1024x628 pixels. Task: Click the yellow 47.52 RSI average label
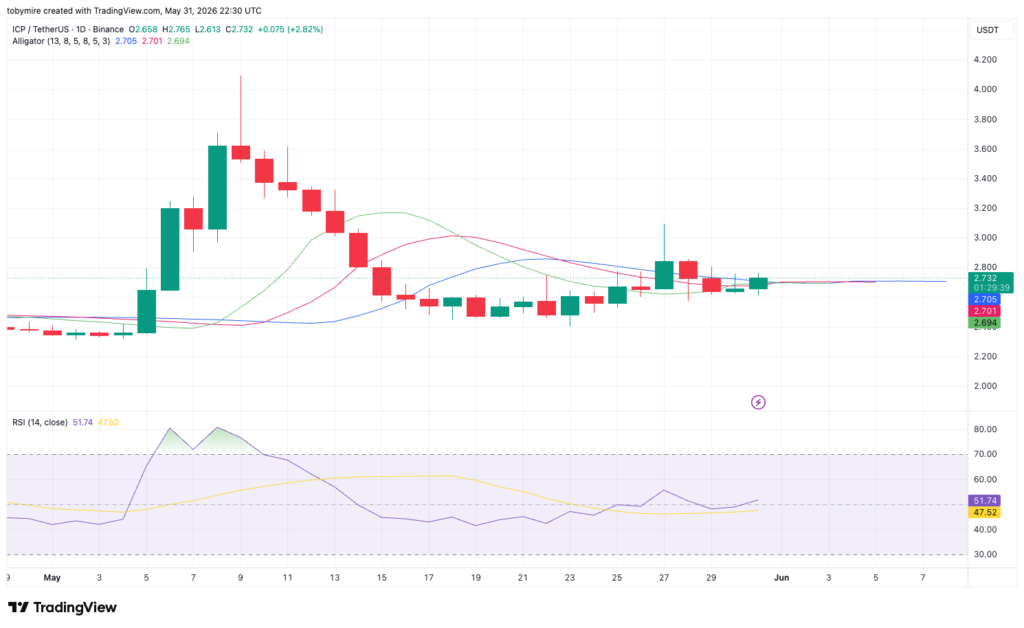984,512
